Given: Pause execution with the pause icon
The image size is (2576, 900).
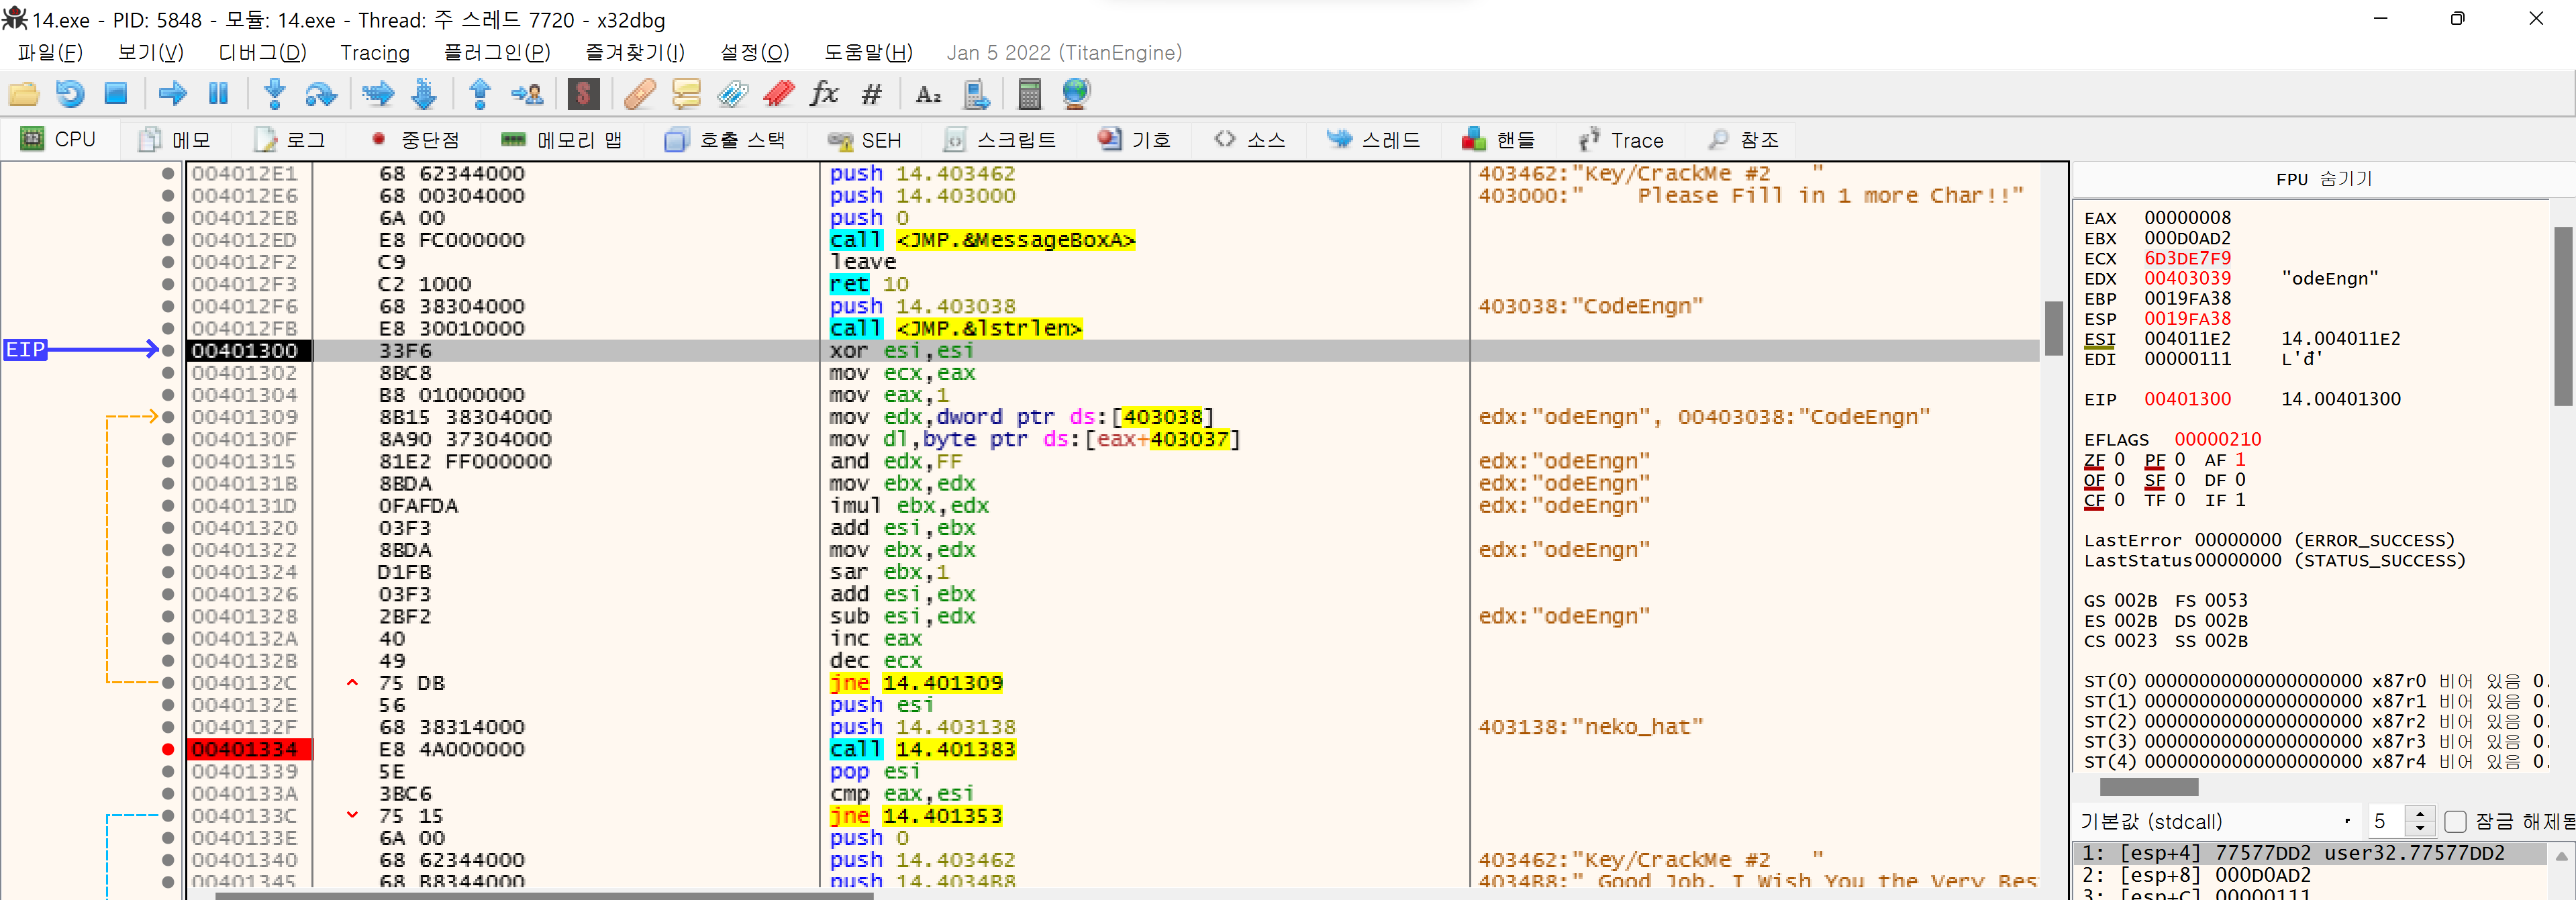Looking at the screenshot, I should (218, 94).
